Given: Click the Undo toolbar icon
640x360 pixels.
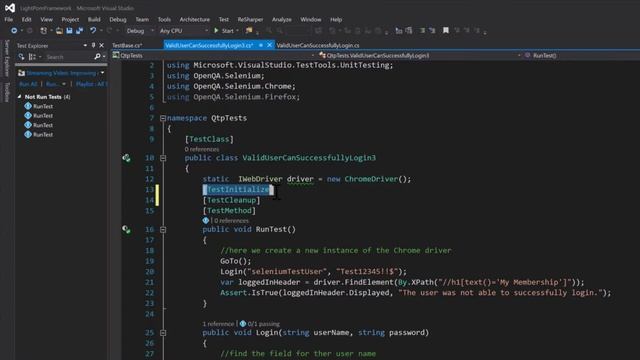Looking at the screenshot, I should pyautogui.click(x=93, y=31).
